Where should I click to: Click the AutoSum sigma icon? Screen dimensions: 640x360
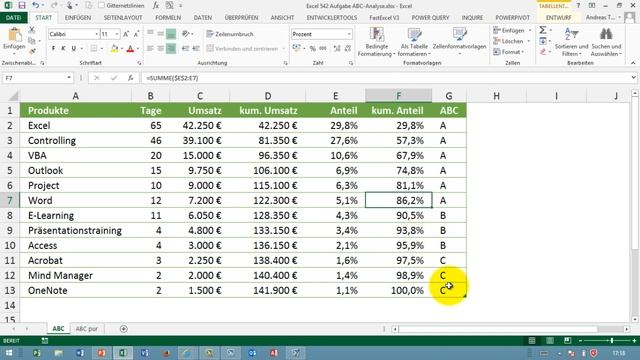543,30
